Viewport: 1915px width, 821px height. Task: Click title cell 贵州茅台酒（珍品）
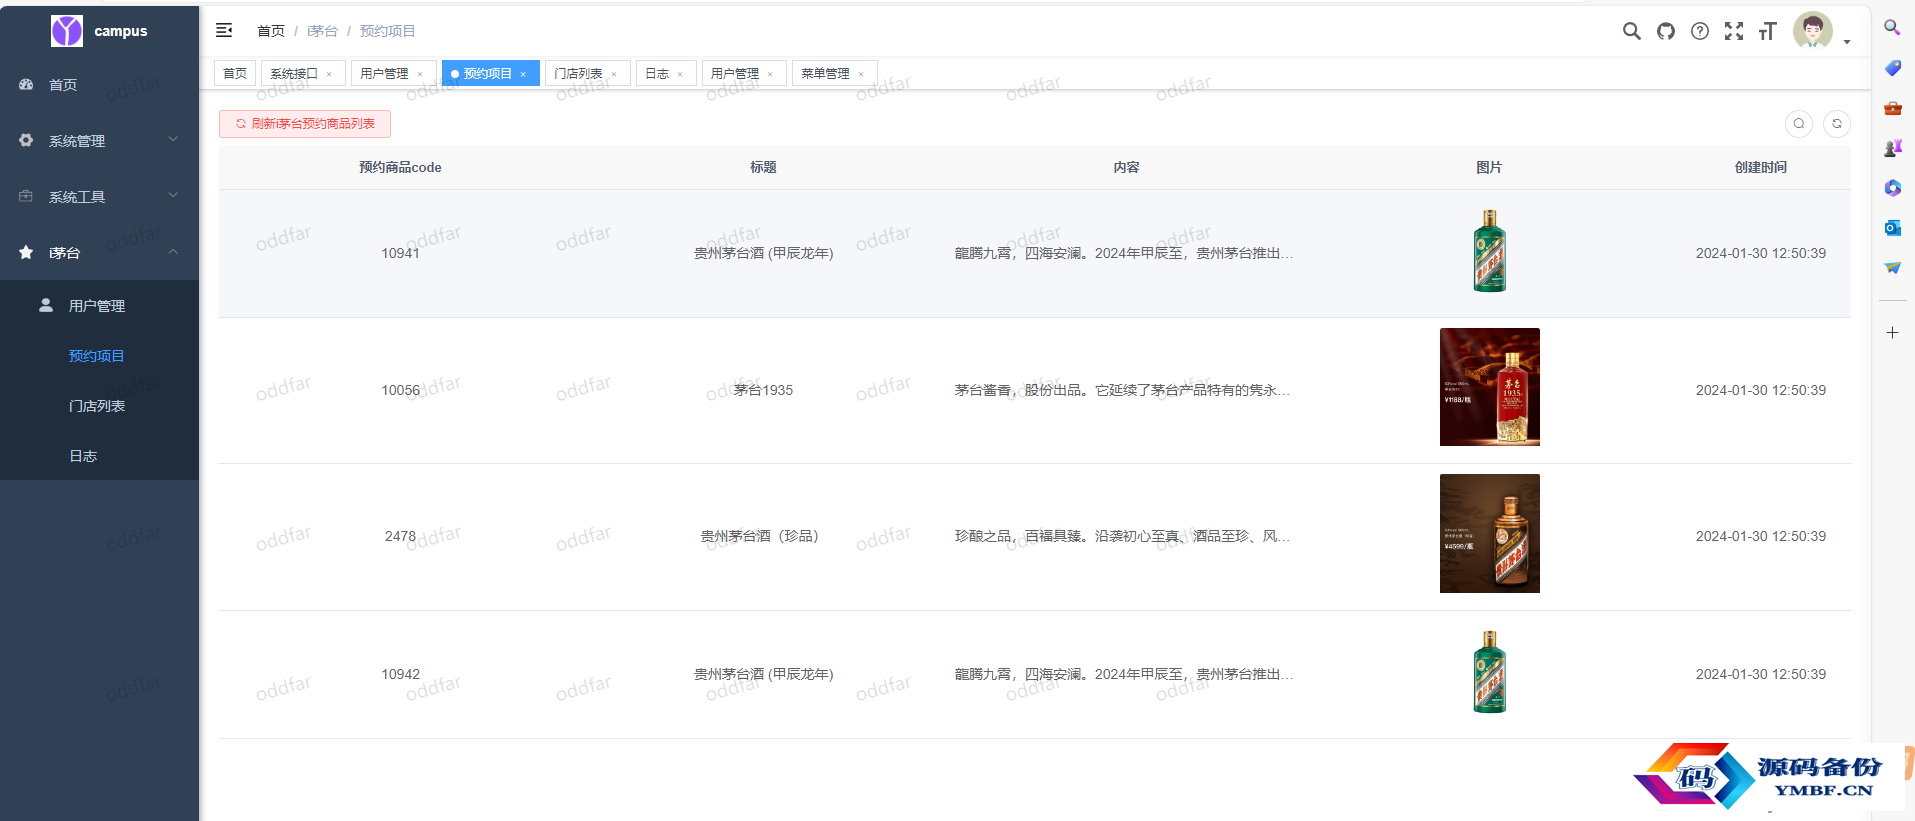[763, 536]
